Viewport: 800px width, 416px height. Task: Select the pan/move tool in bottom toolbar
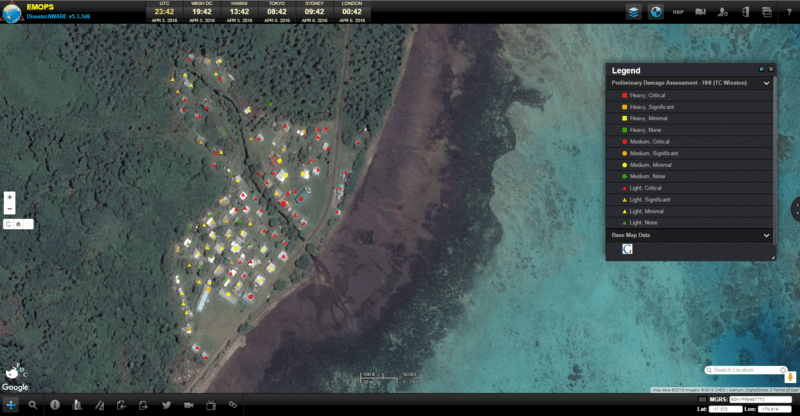[11, 405]
